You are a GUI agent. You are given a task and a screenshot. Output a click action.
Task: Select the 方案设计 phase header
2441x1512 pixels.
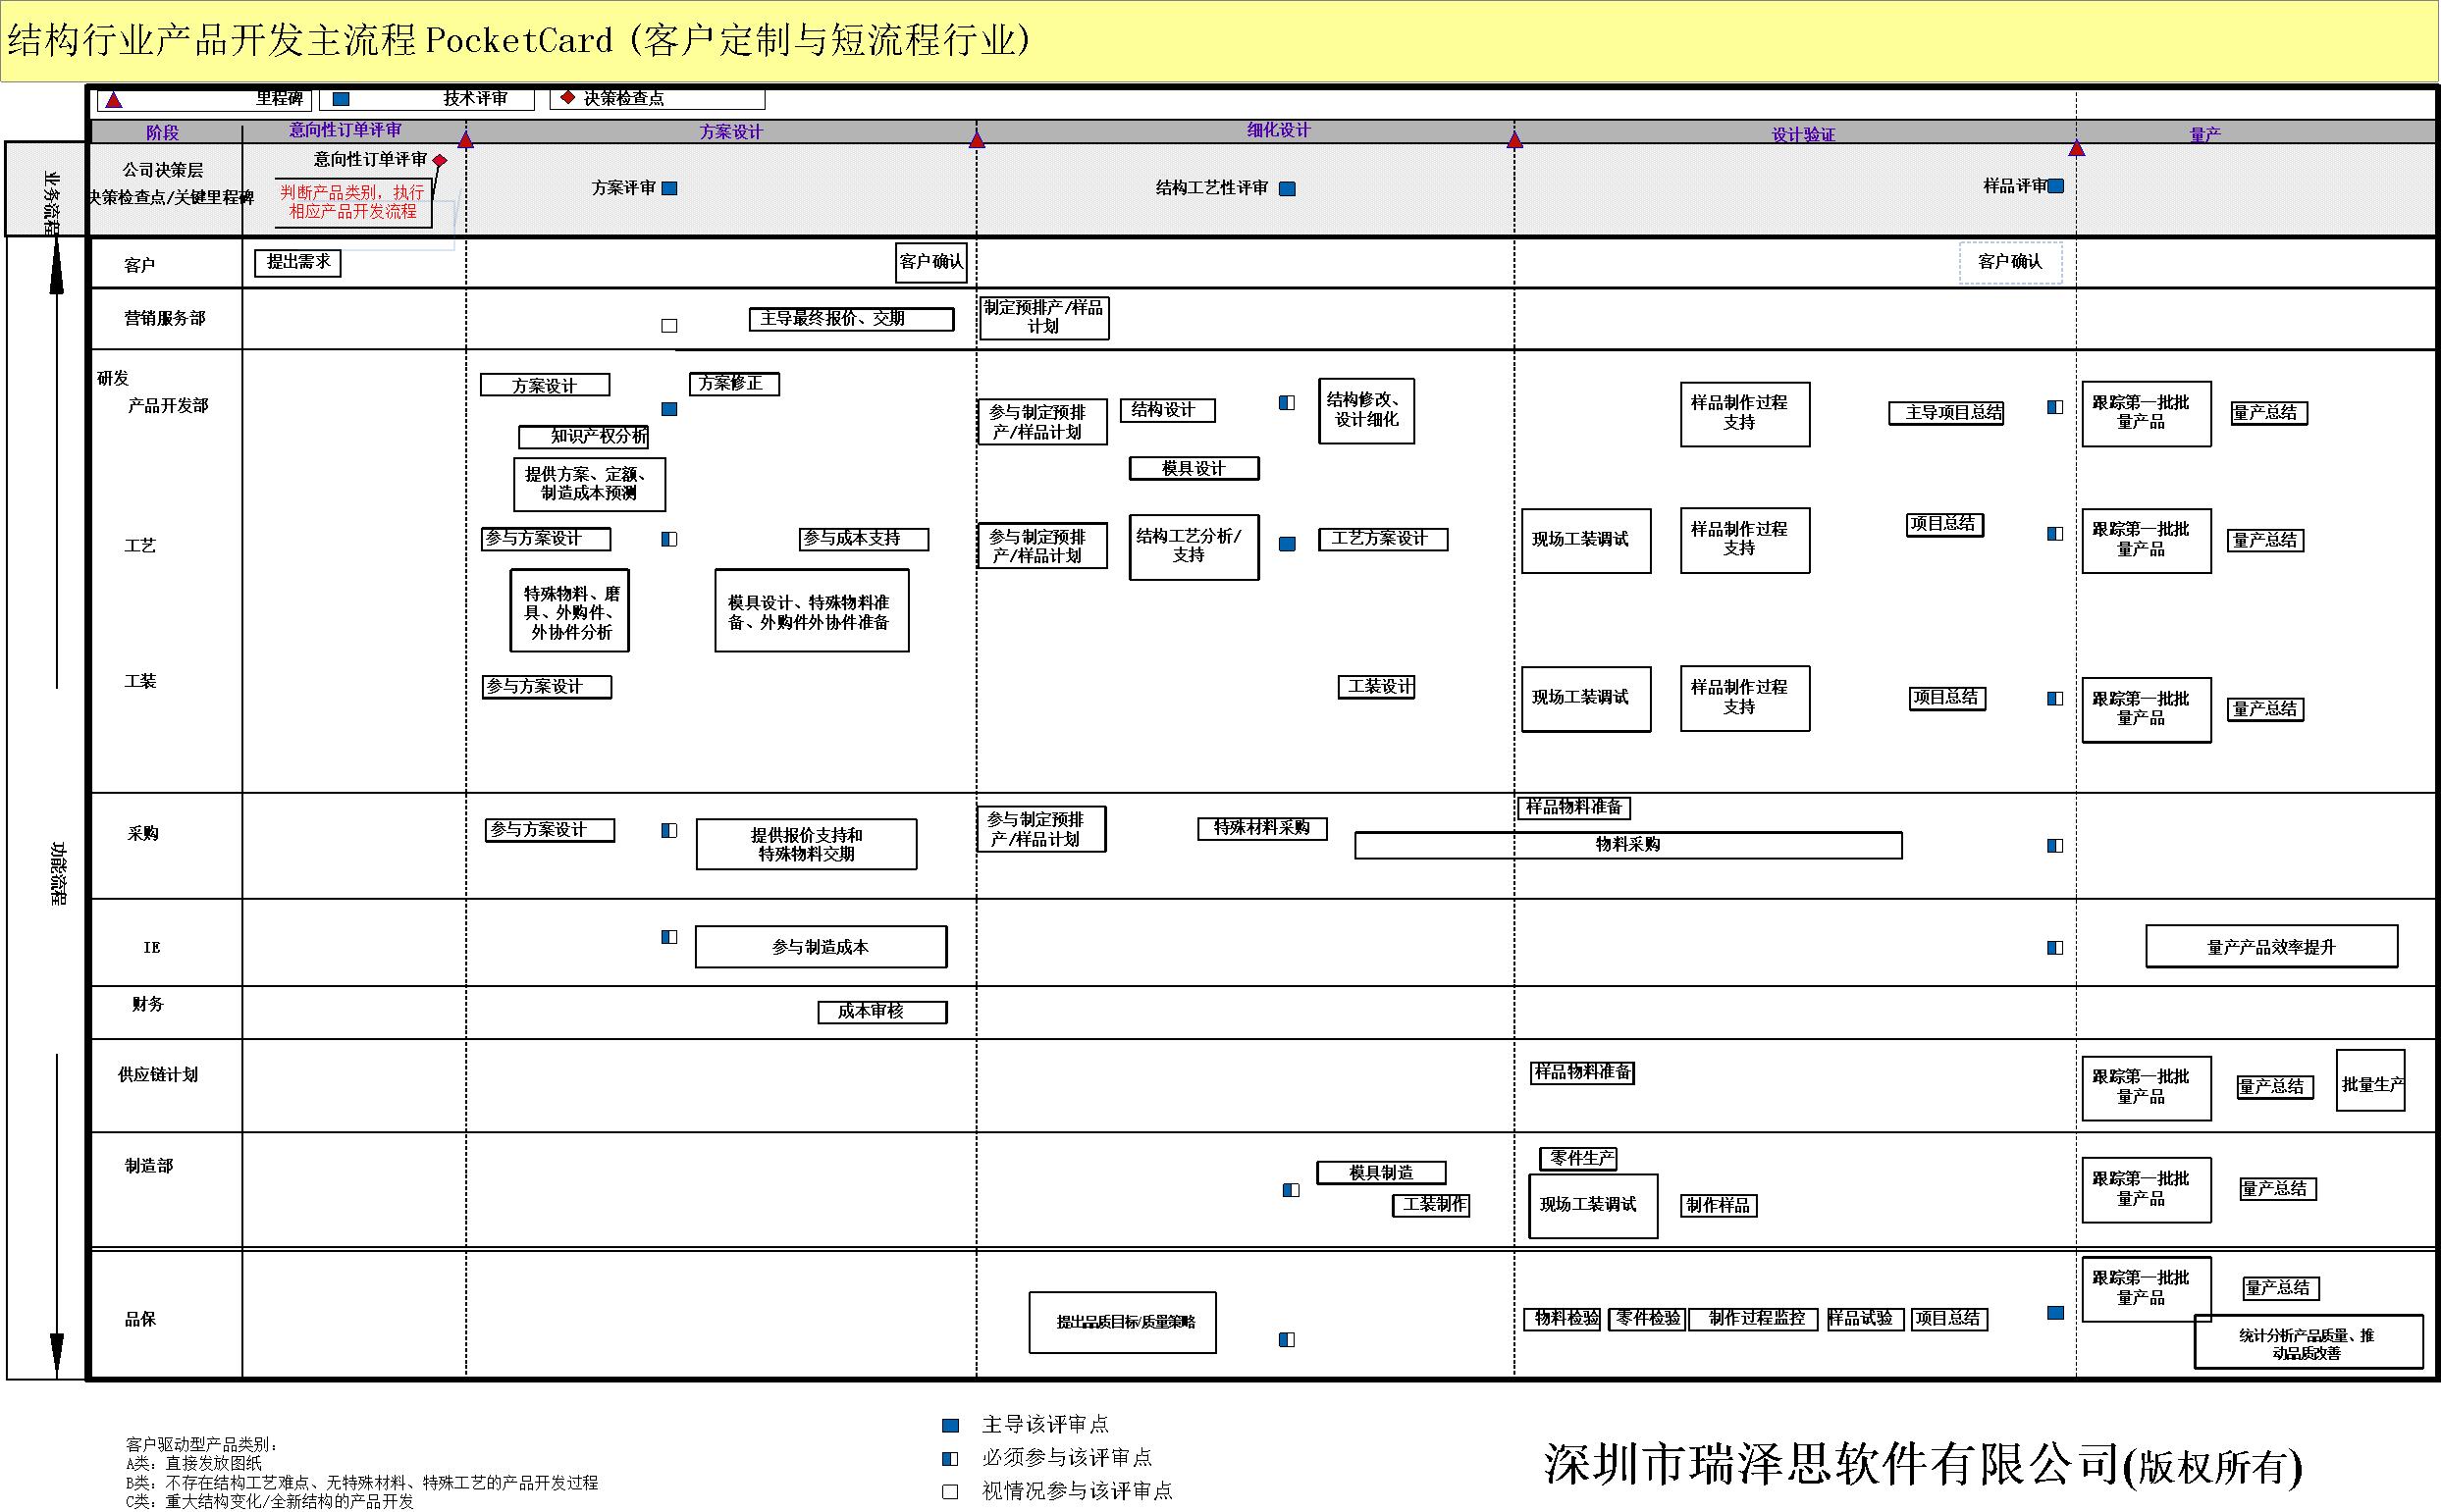pyautogui.click(x=730, y=132)
